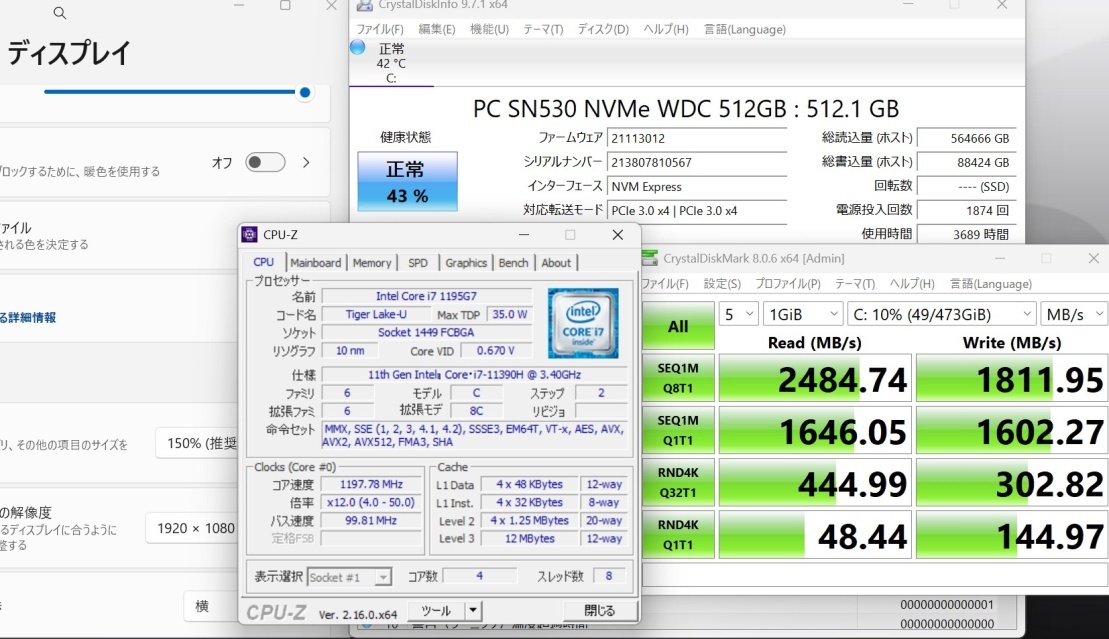Open the ツール dropdown in CPU-Z
The height and width of the screenshot is (639, 1109).
tap(437, 609)
